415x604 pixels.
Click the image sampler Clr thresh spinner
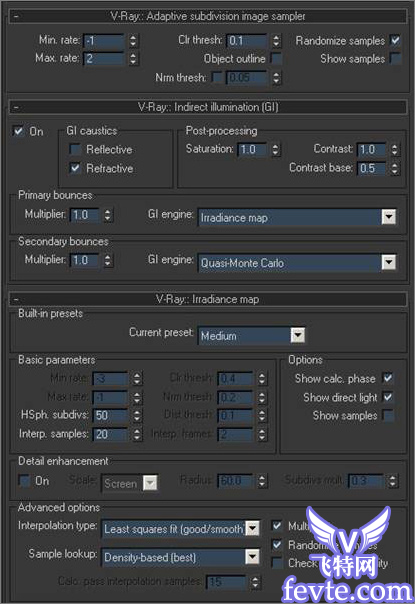click(276, 40)
